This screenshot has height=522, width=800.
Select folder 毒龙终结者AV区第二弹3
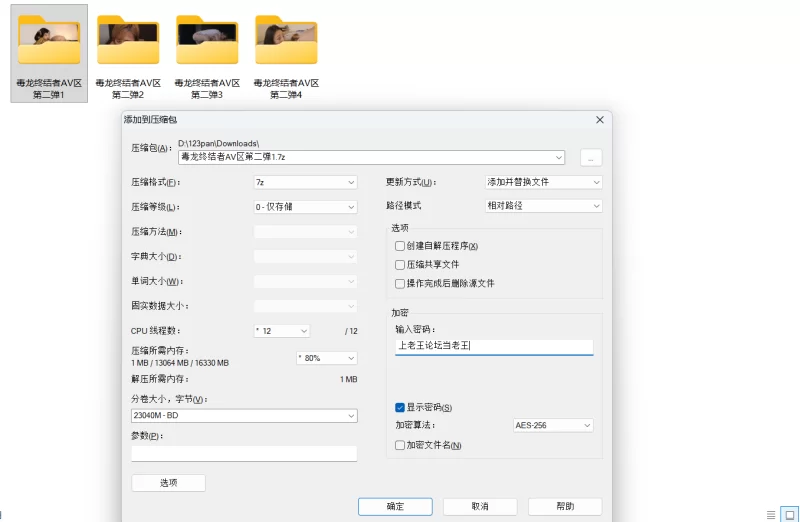click(x=207, y=54)
